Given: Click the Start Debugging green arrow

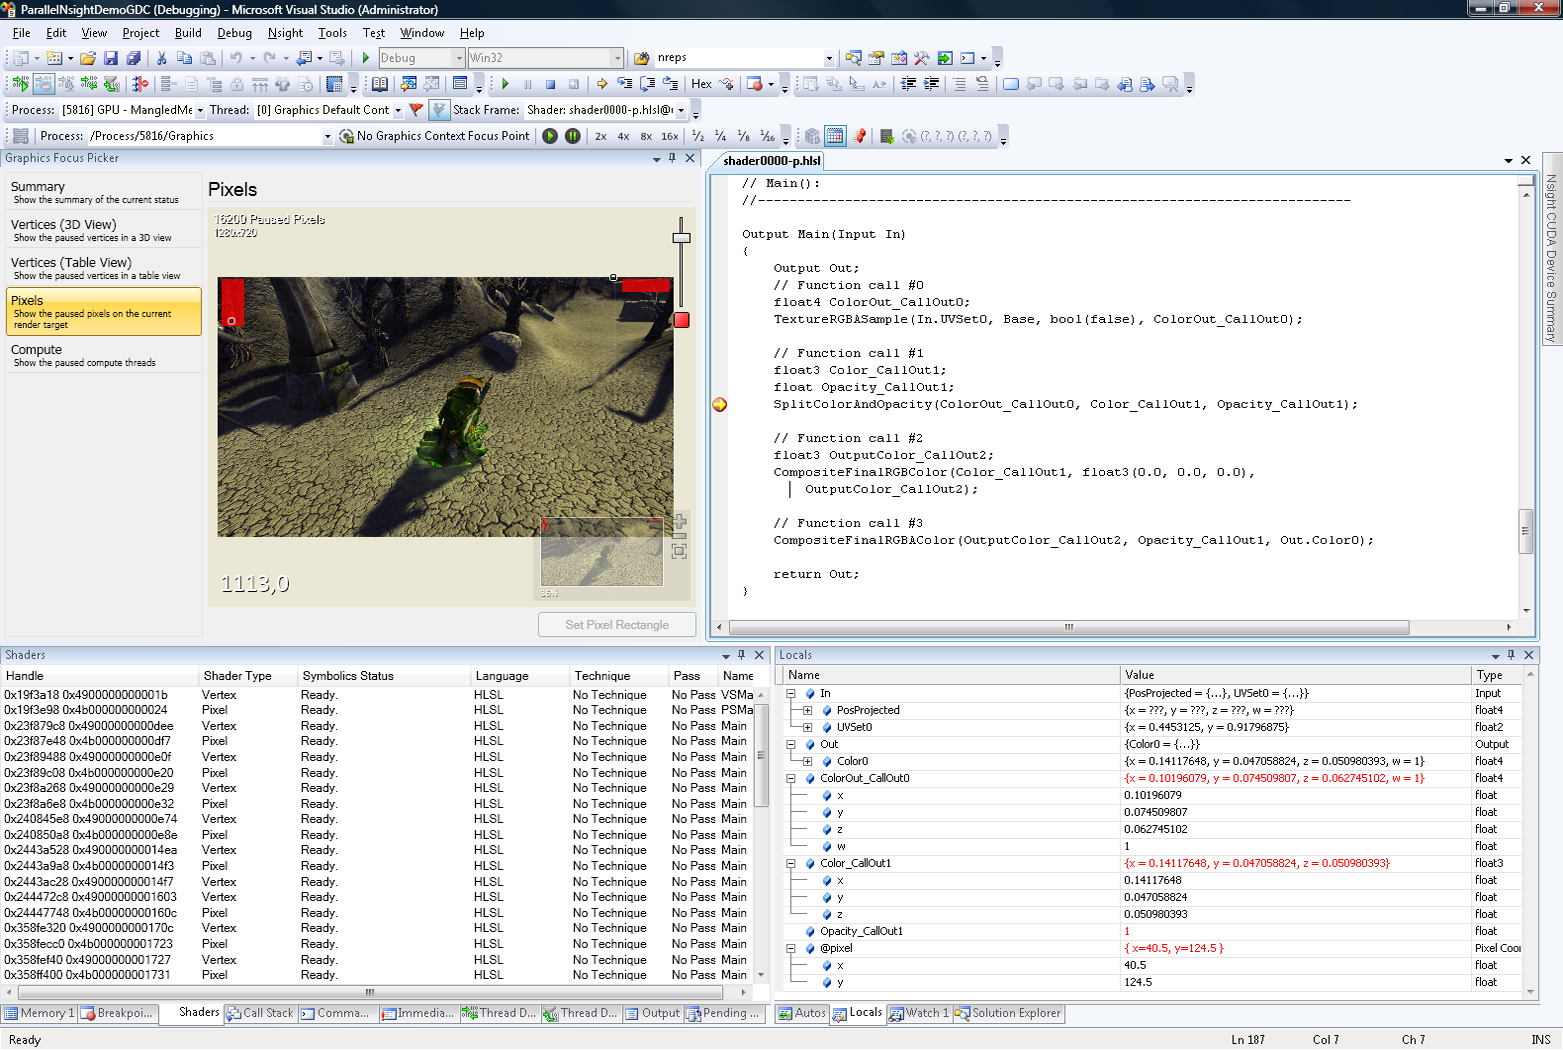Looking at the screenshot, I should [x=366, y=58].
